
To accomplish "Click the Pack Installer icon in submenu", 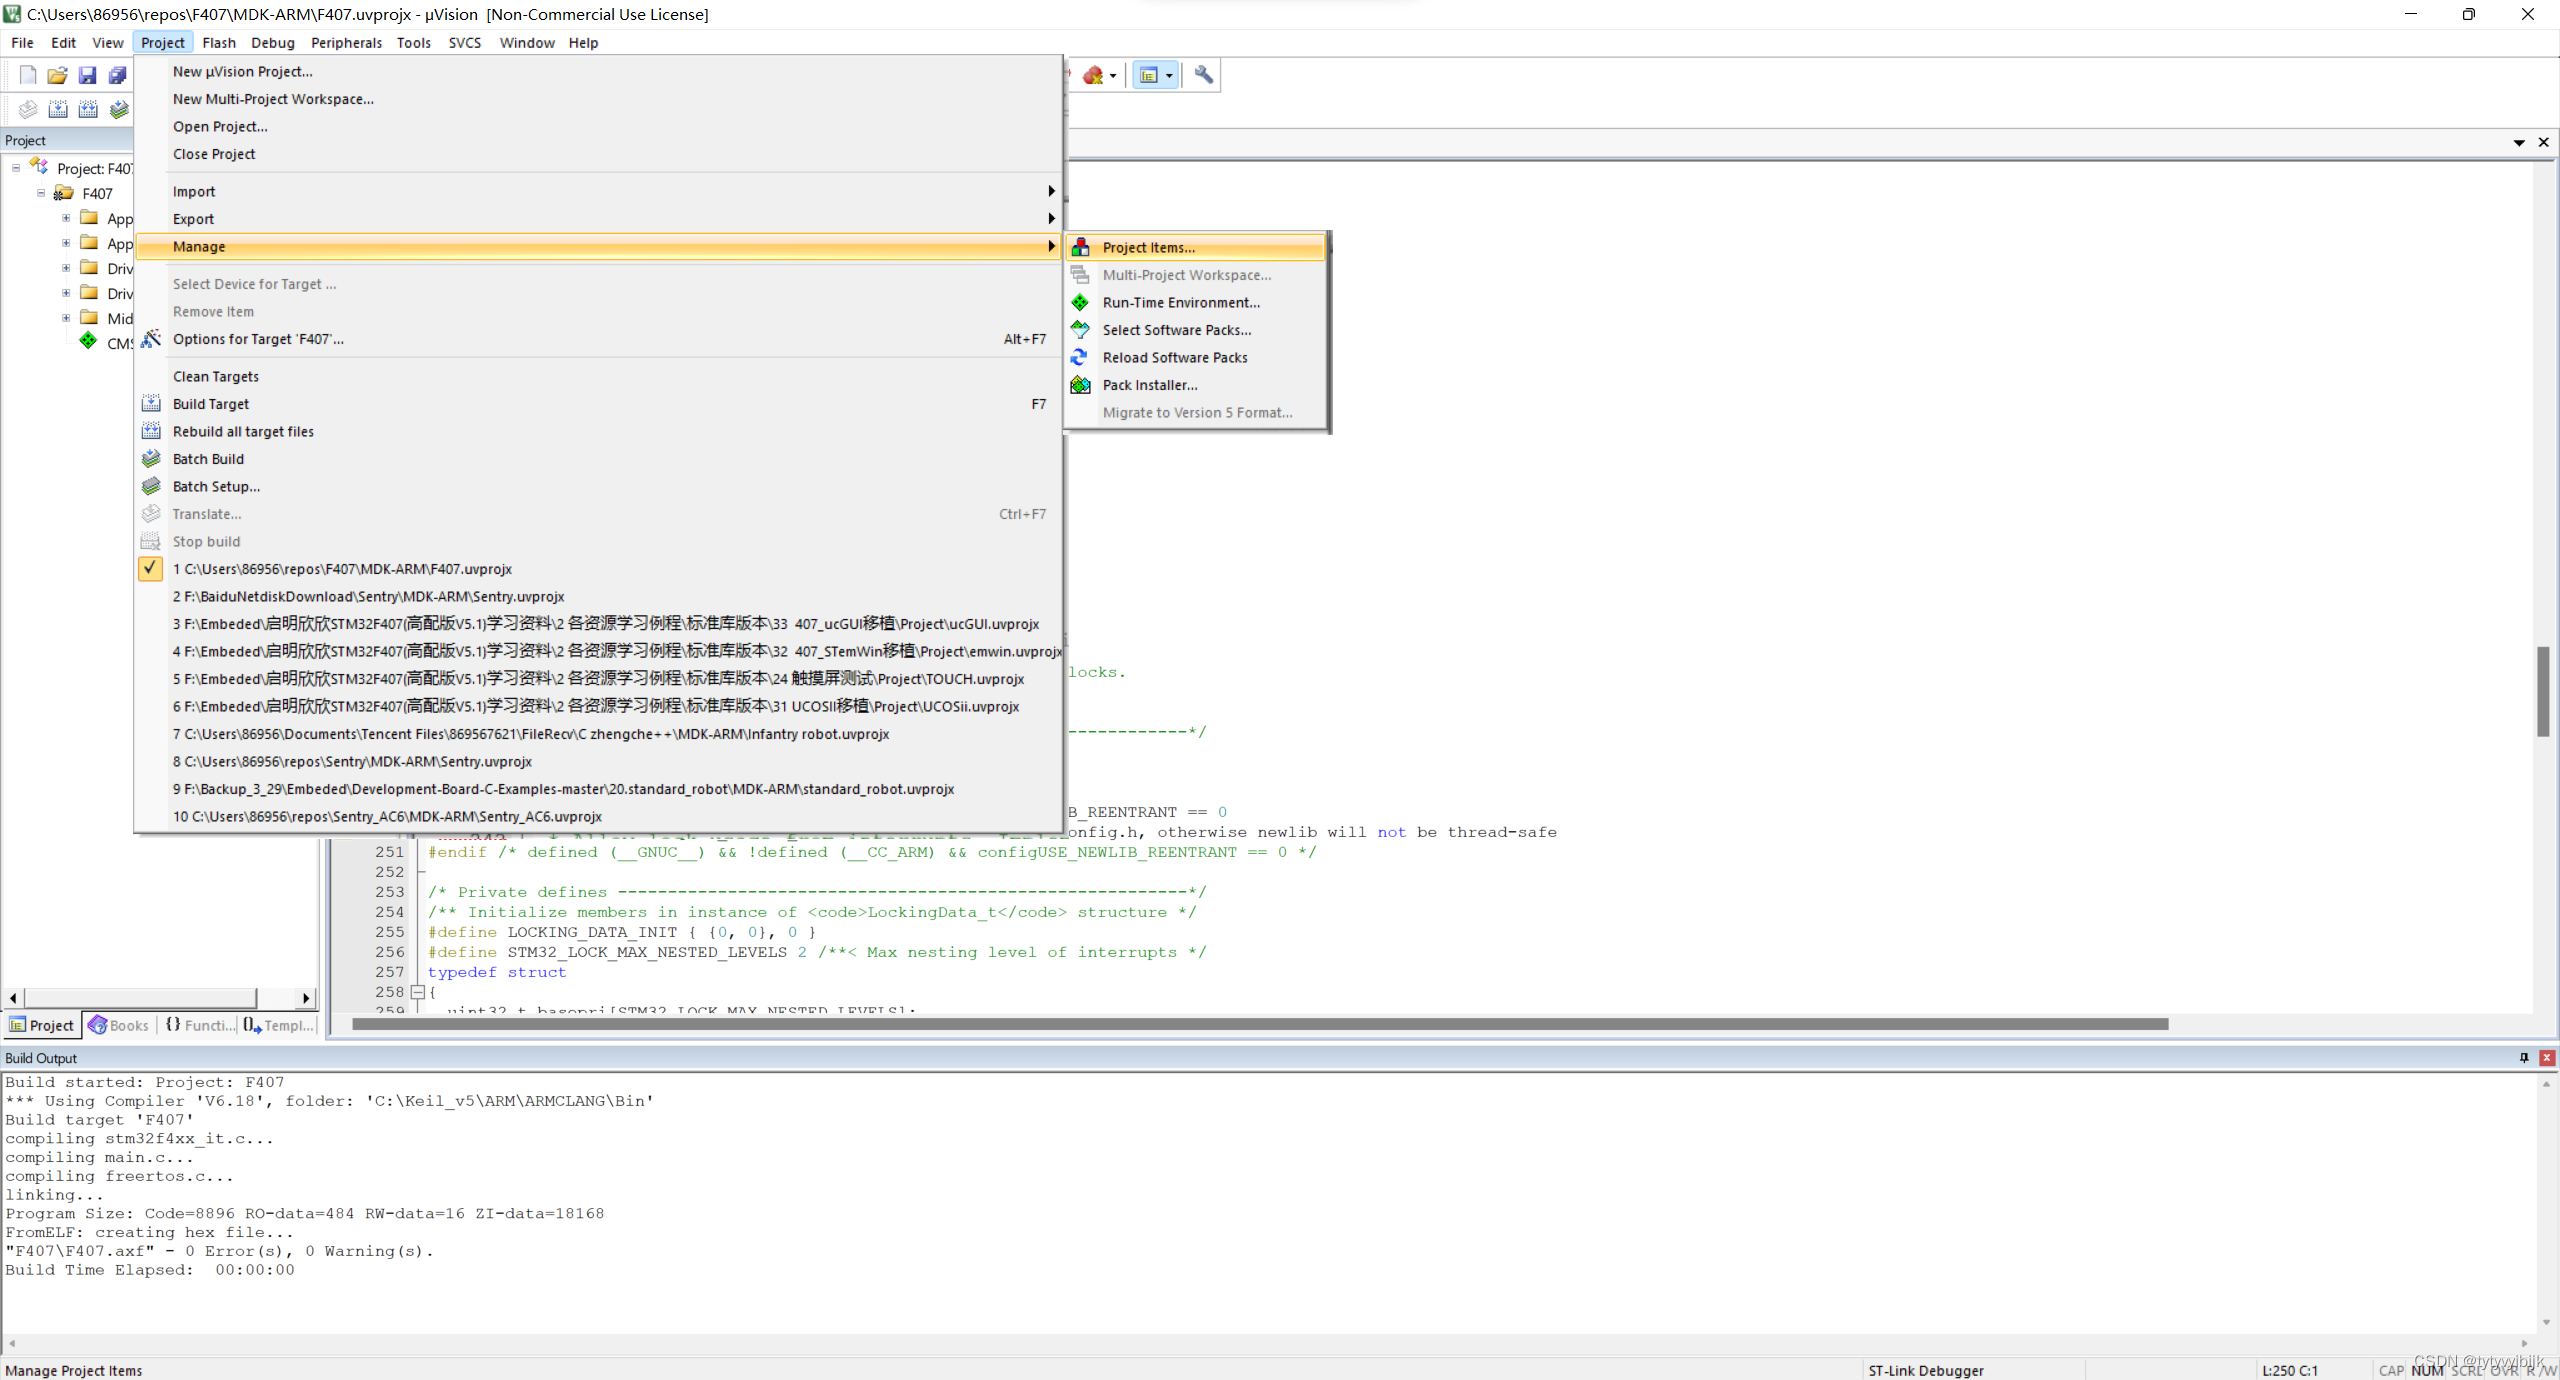I will click(1080, 385).
